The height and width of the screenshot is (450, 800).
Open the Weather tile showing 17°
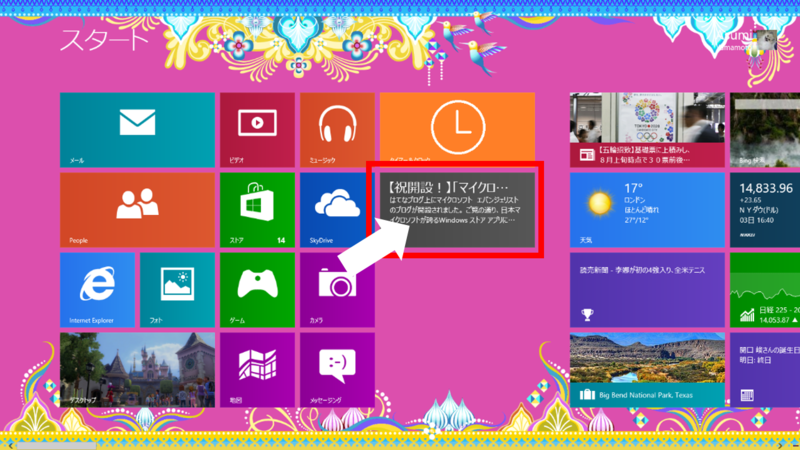647,210
